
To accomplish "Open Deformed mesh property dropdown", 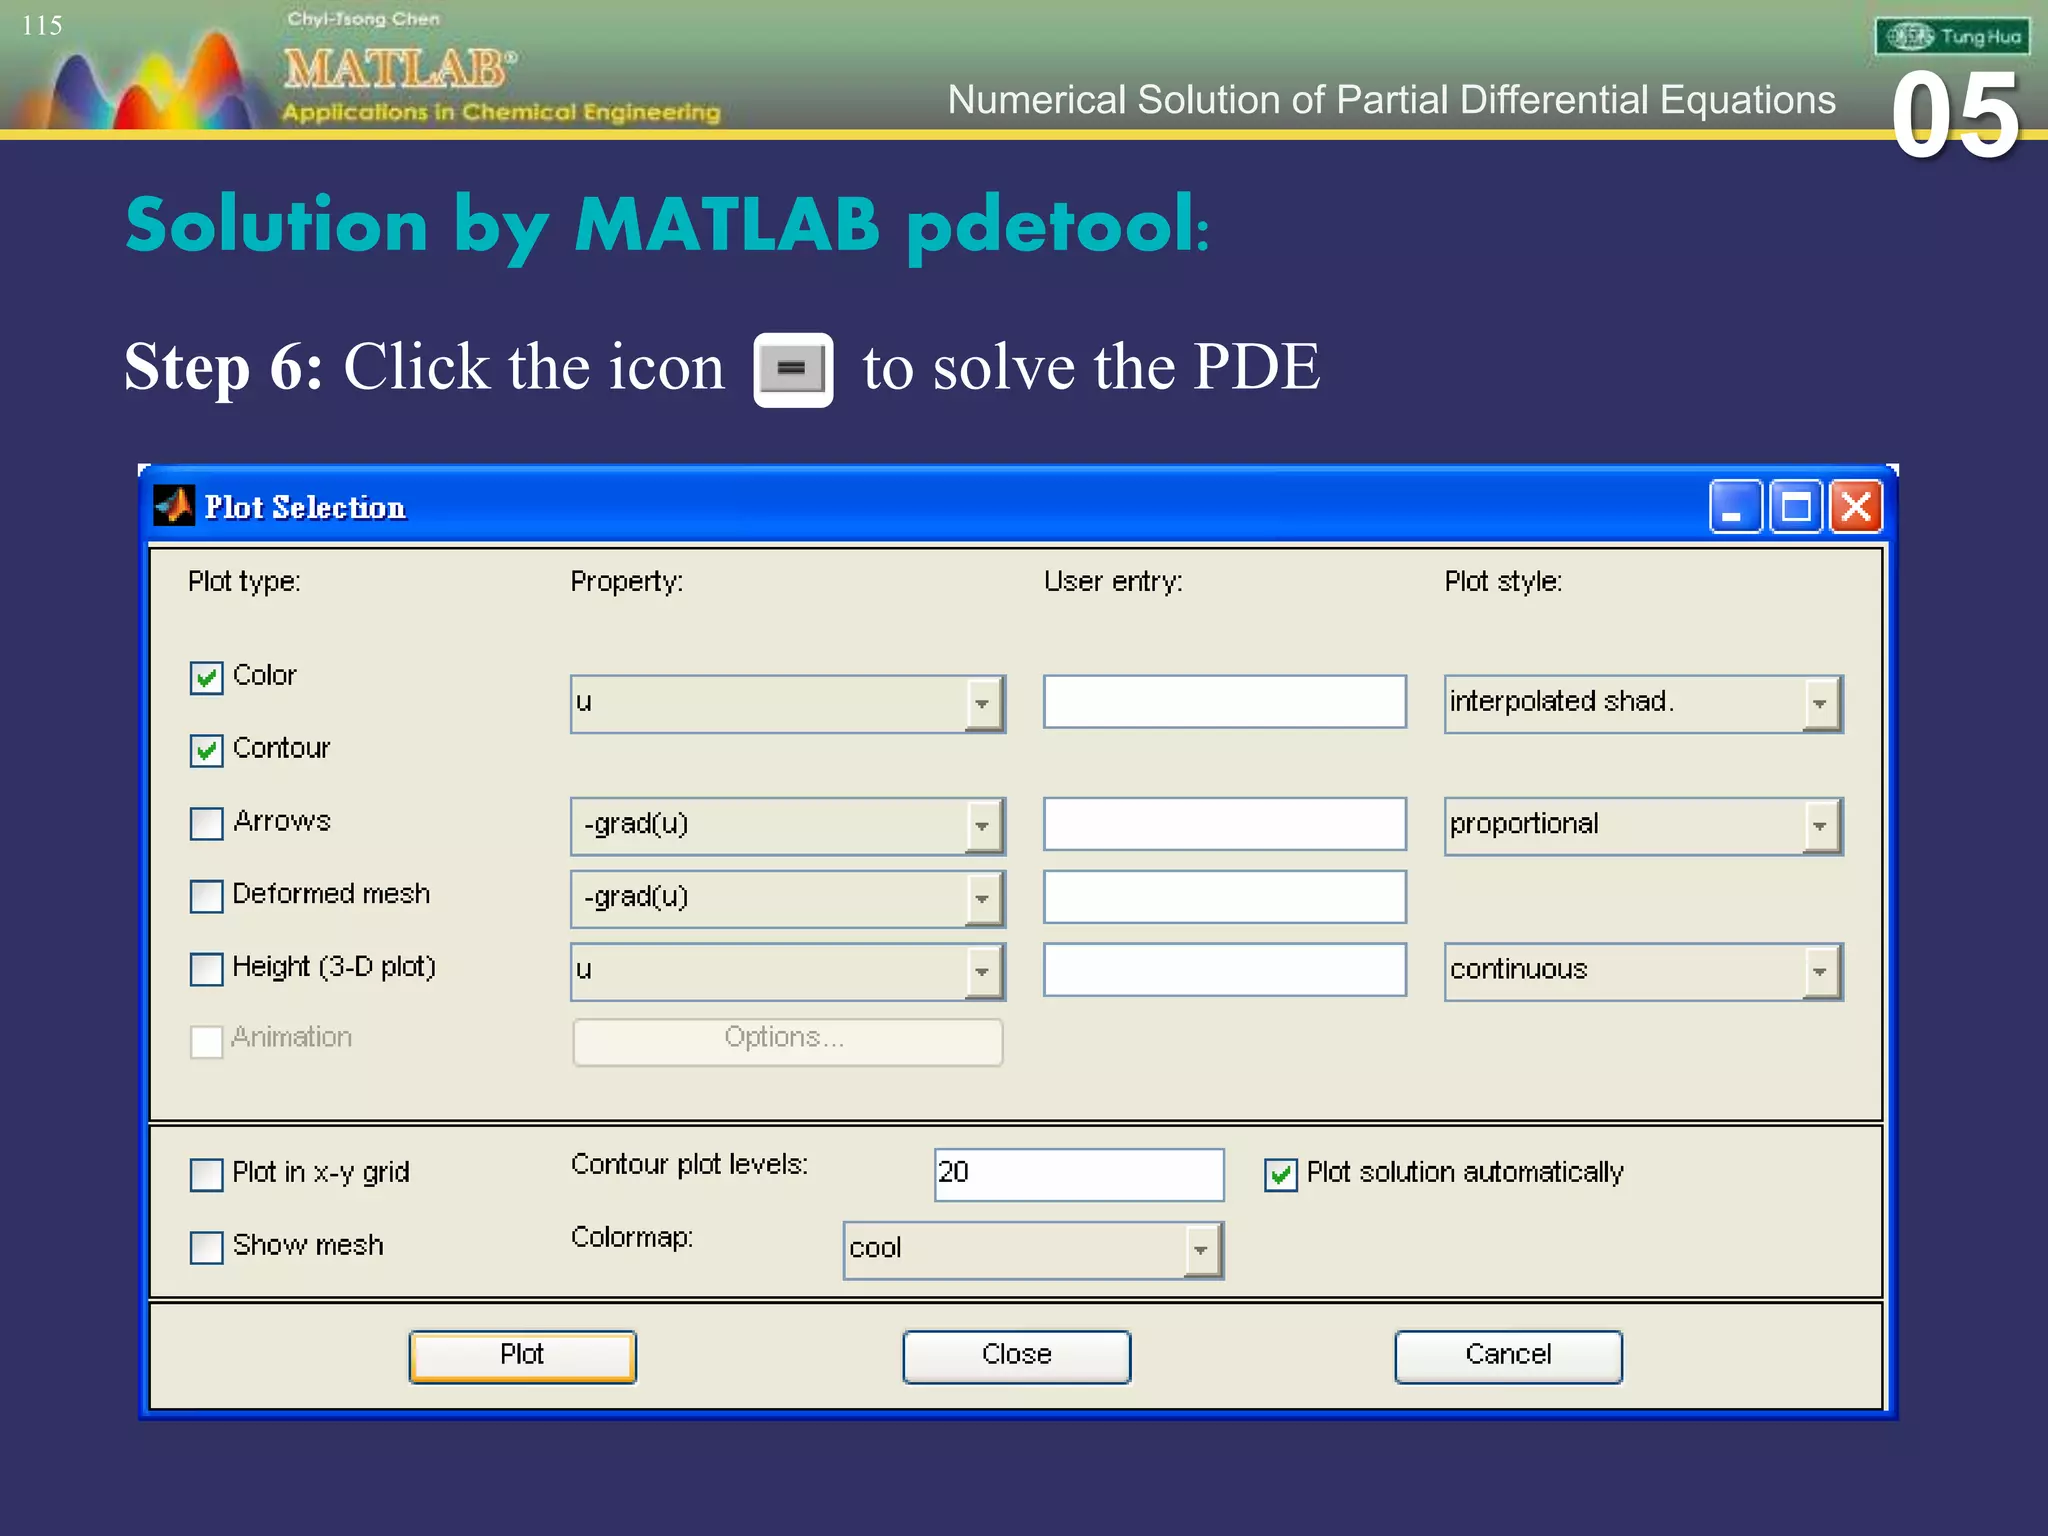I will pos(787,899).
